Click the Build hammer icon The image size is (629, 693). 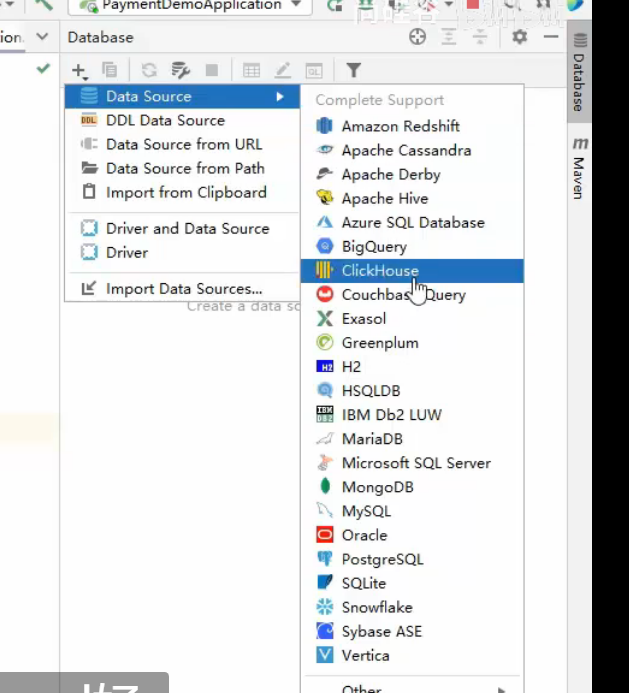pos(44,4)
